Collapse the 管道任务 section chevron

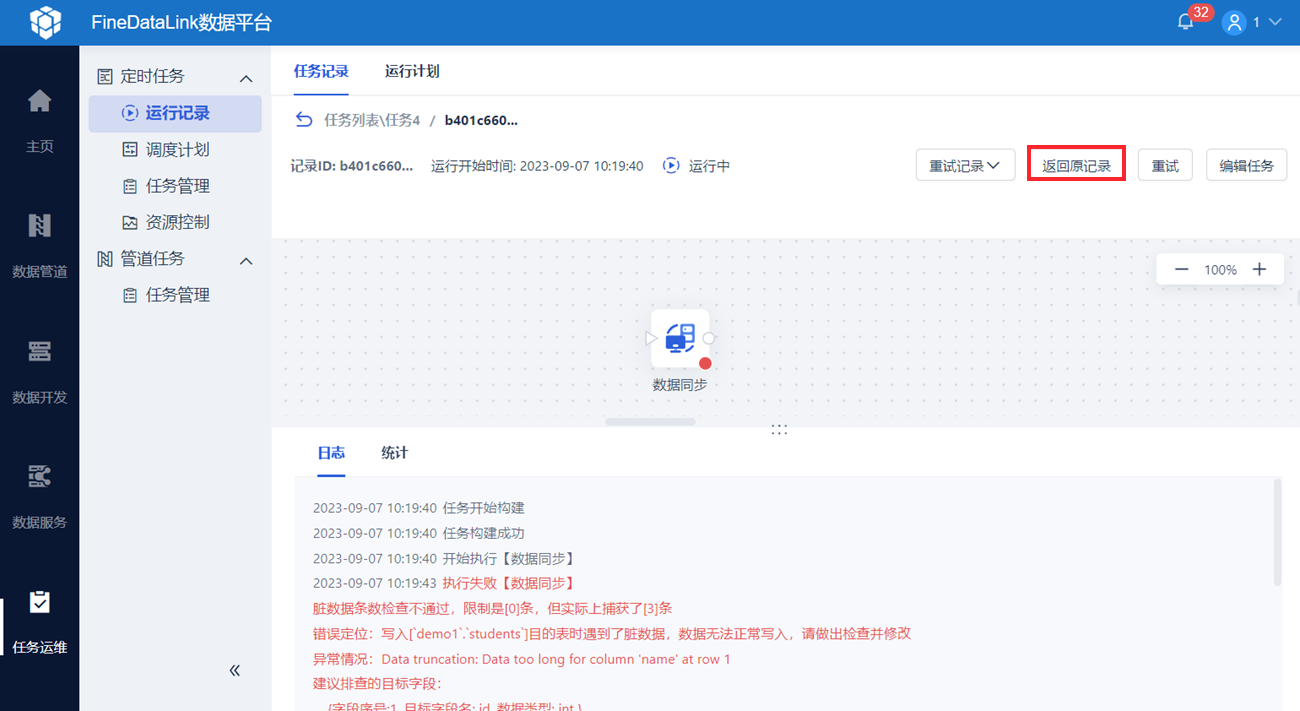click(x=246, y=260)
